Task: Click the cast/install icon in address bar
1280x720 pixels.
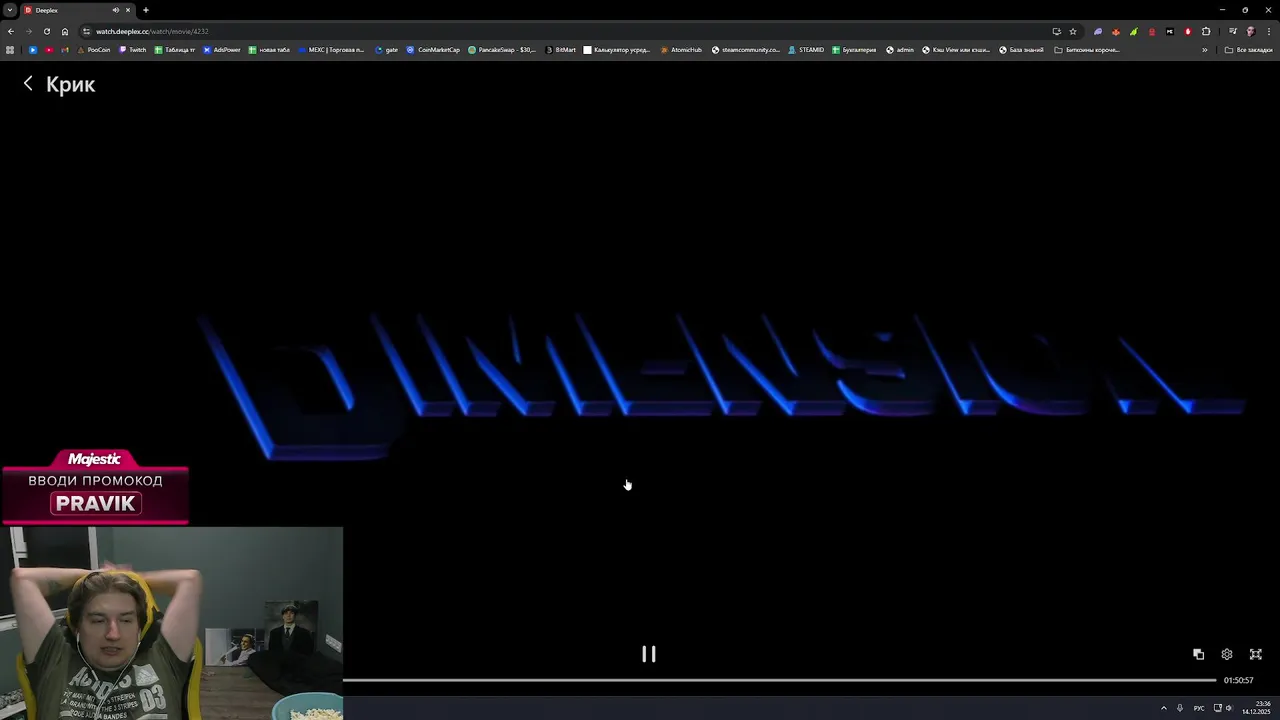Action: [1056, 31]
